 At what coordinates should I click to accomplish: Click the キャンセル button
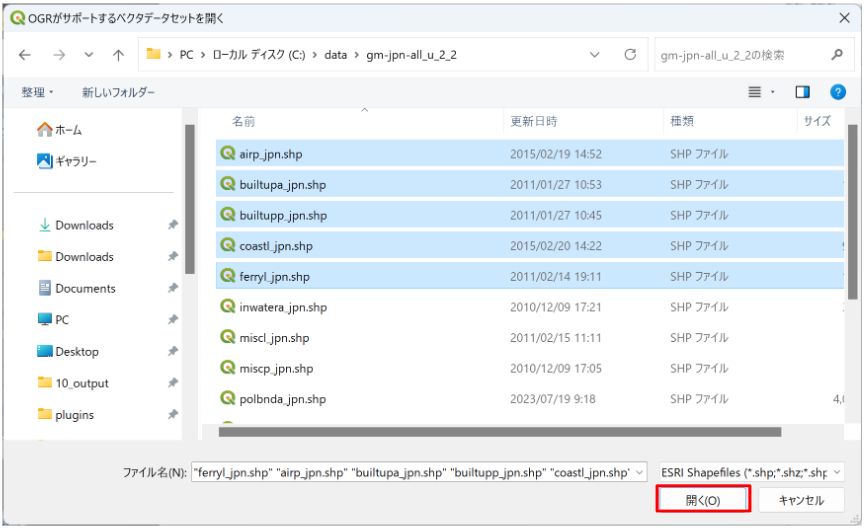point(801,500)
